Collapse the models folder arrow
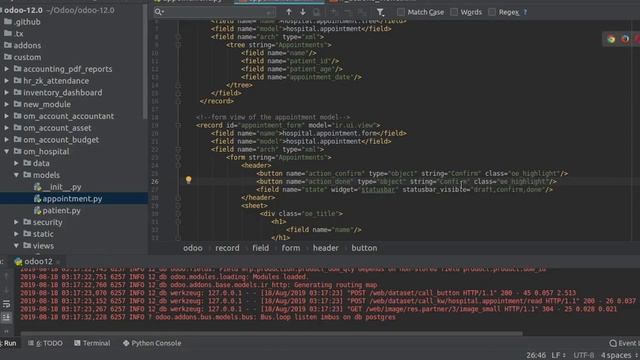Screen dimensions: 640x360 click(x=16, y=175)
